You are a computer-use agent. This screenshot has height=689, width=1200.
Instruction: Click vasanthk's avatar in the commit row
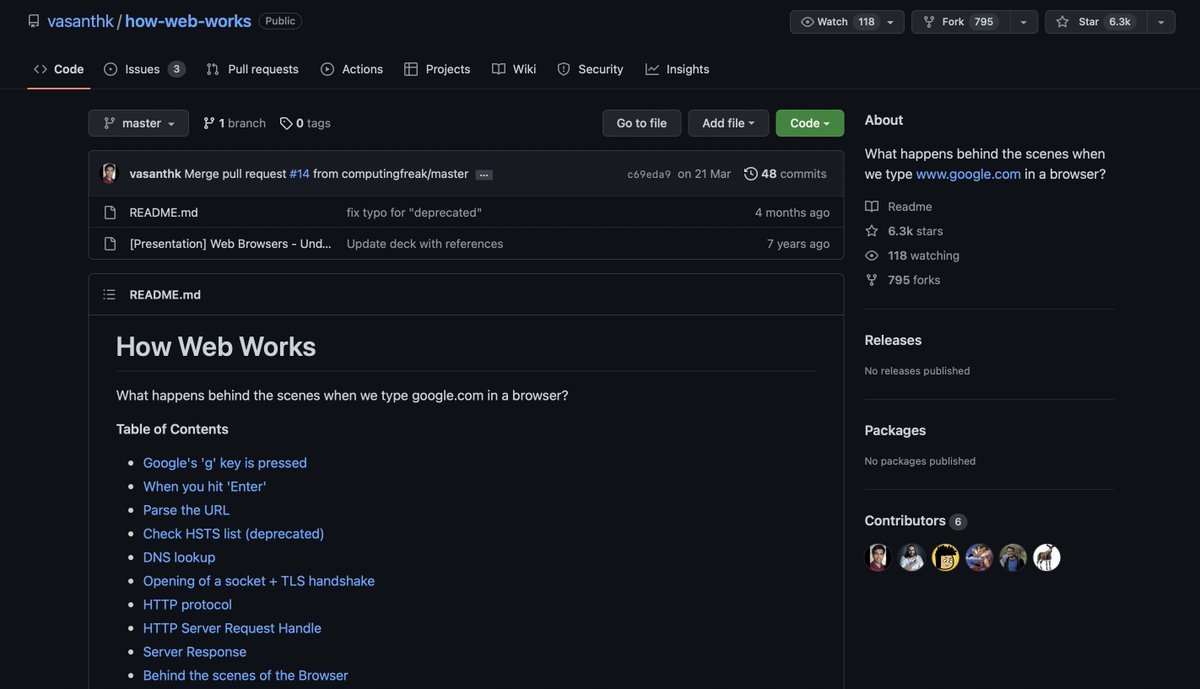[x=110, y=173]
